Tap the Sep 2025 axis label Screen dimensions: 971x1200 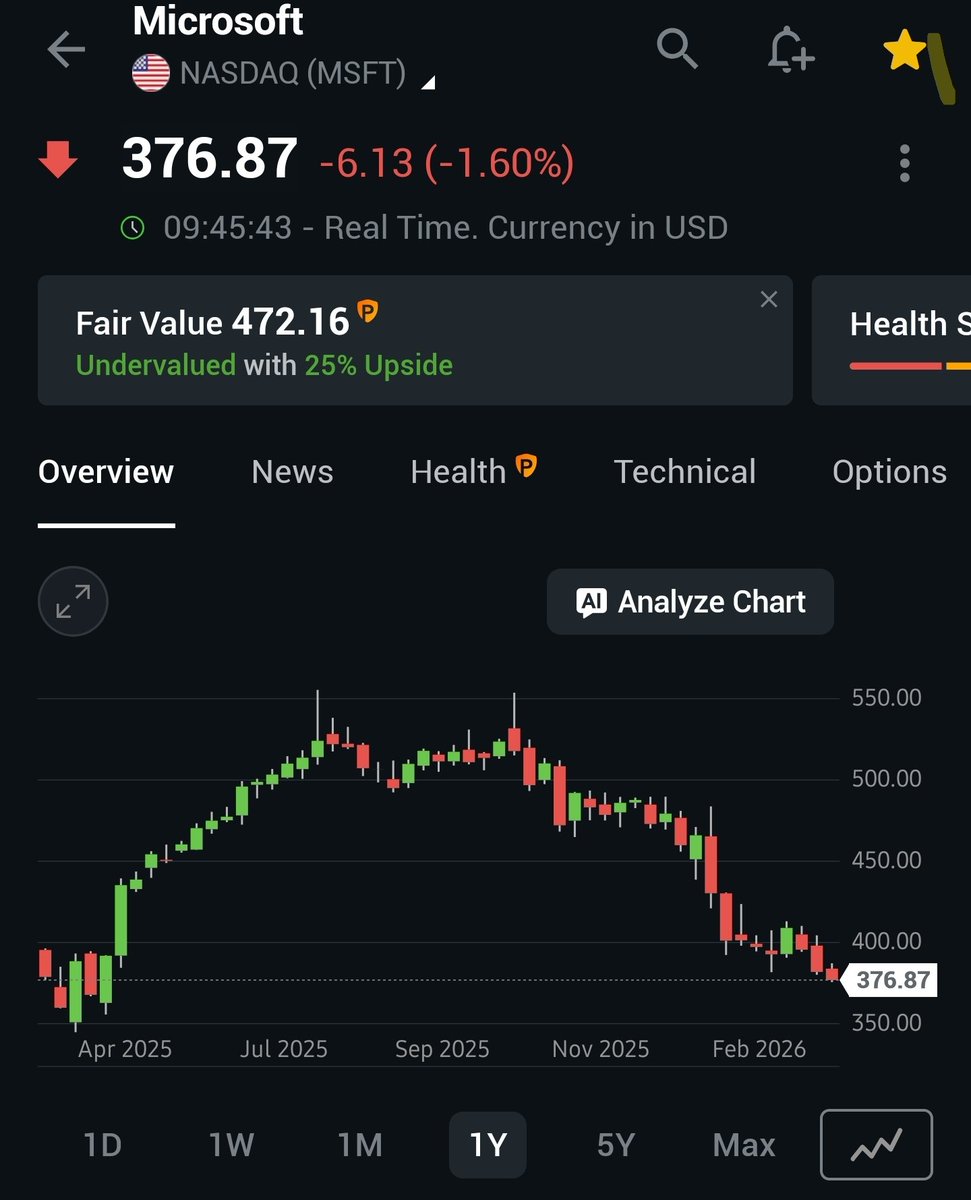[442, 1049]
